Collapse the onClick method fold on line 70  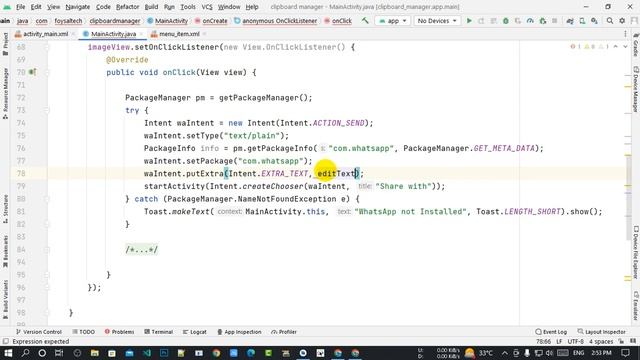pos(46,72)
